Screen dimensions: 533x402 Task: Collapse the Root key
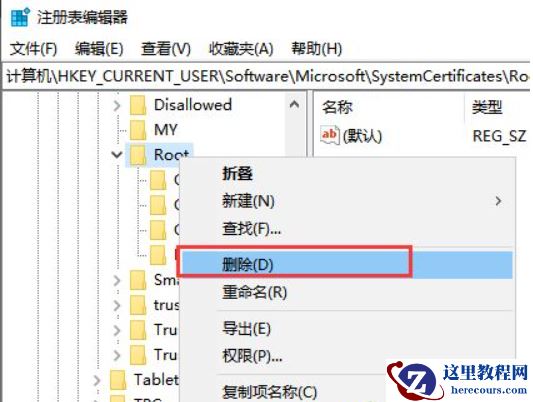[117, 155]
